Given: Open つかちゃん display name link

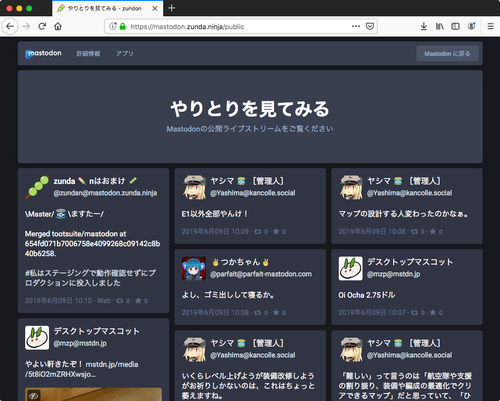Looking at the screenshot, I should tap(241, 262).
